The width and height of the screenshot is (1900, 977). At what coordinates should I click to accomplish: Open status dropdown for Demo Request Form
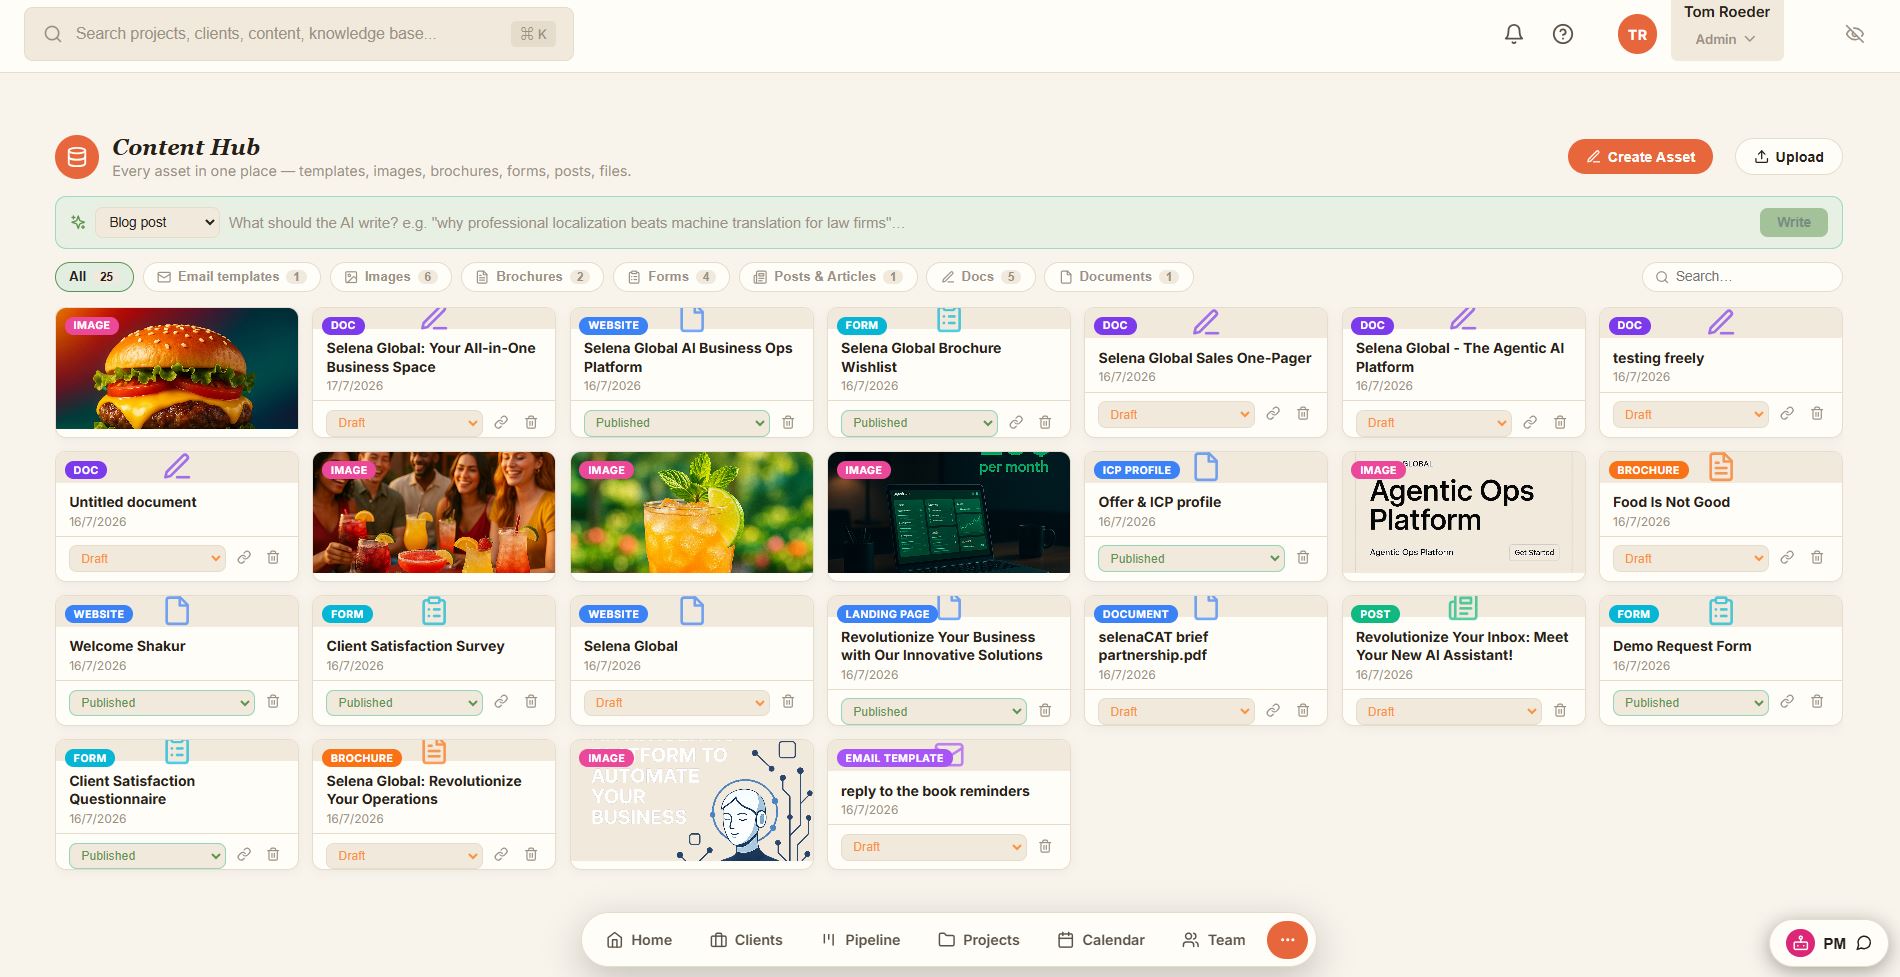tap(1691, 702)
